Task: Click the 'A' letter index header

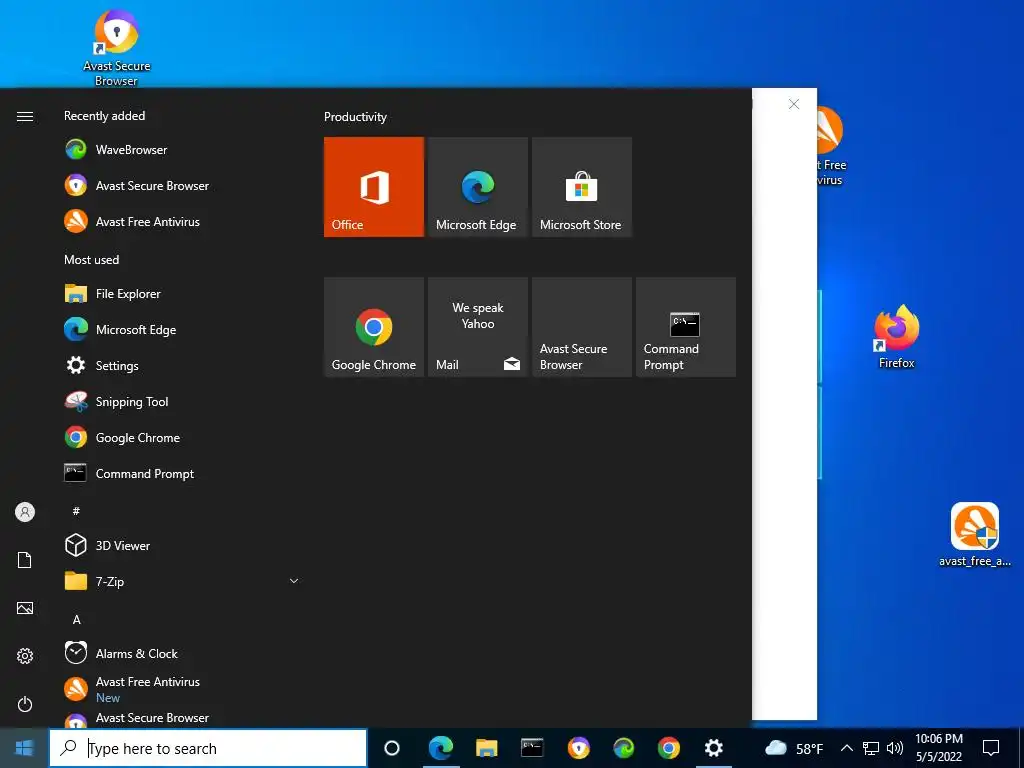Action: 76,619
